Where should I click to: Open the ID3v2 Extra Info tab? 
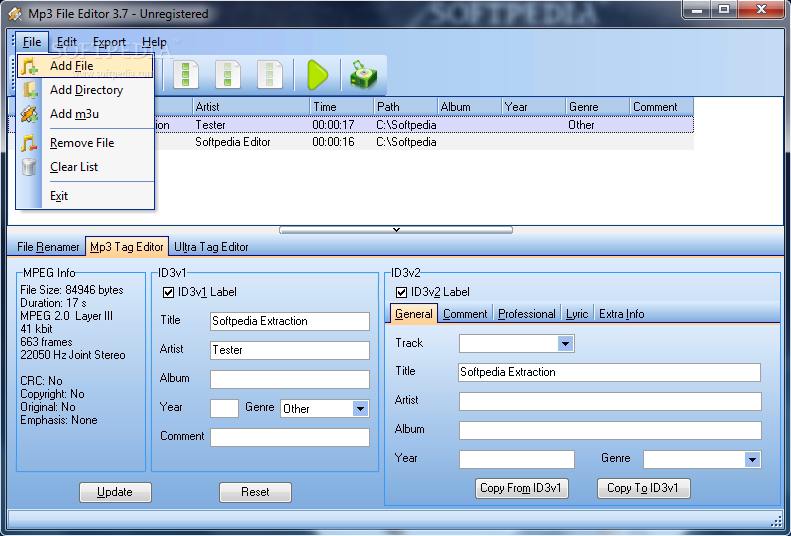point(622,314)
